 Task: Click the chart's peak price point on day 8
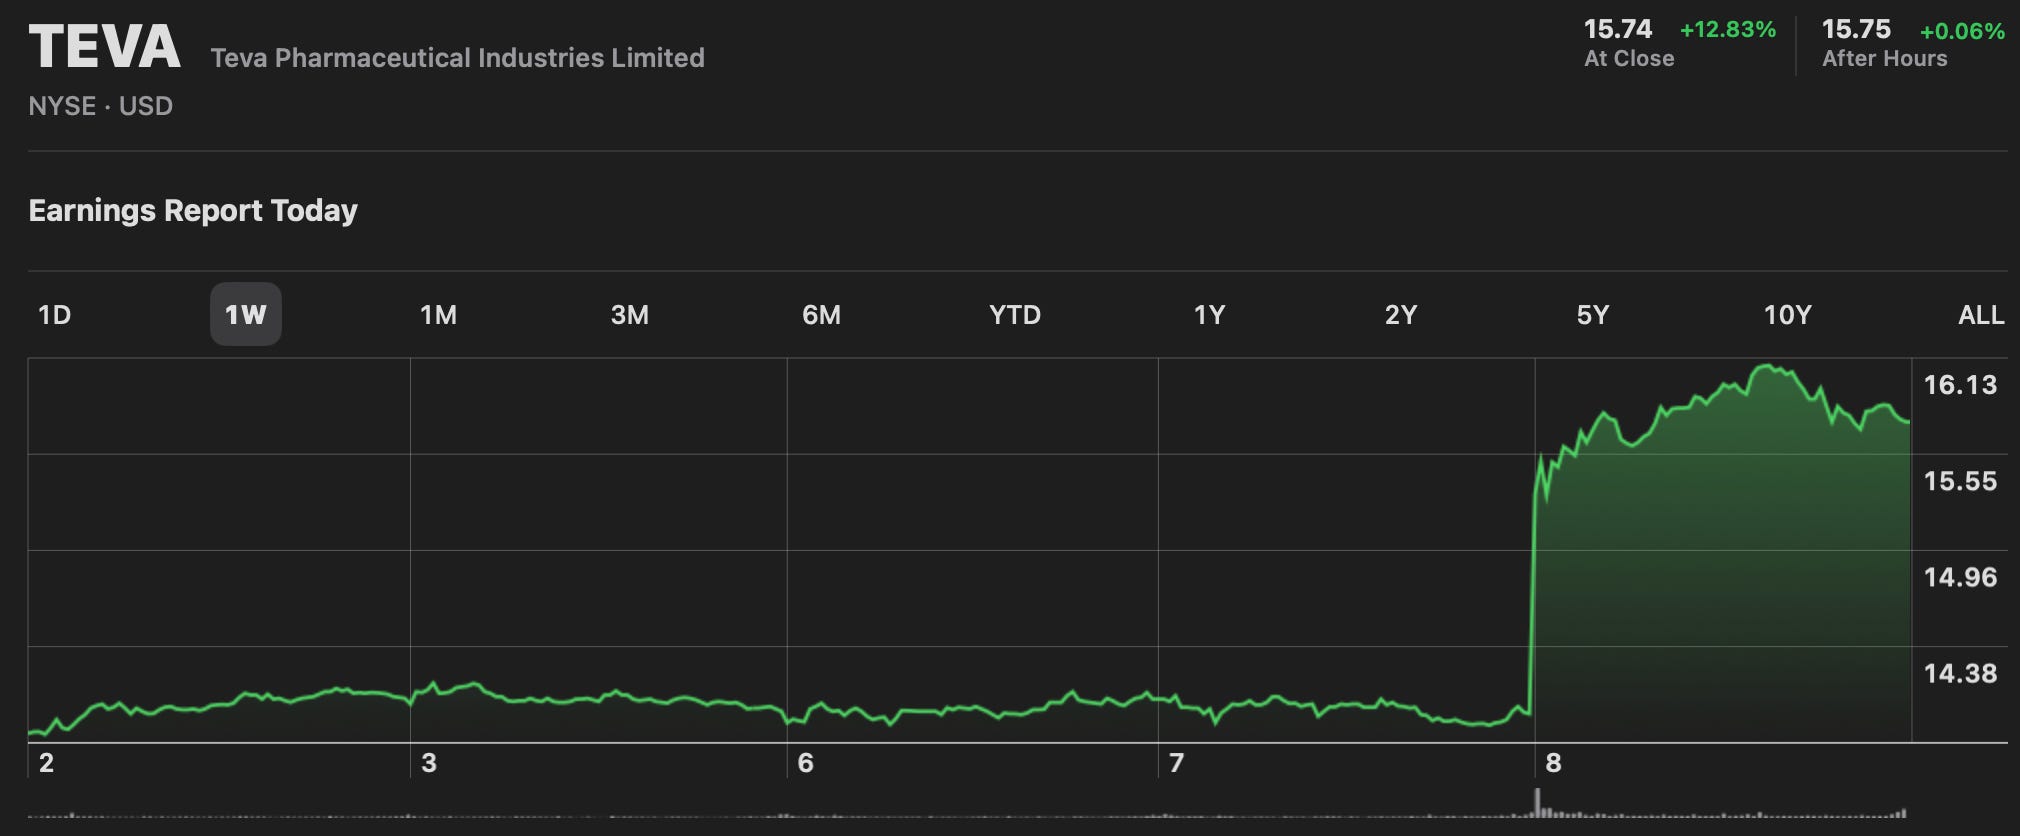tap(1766, 367)
